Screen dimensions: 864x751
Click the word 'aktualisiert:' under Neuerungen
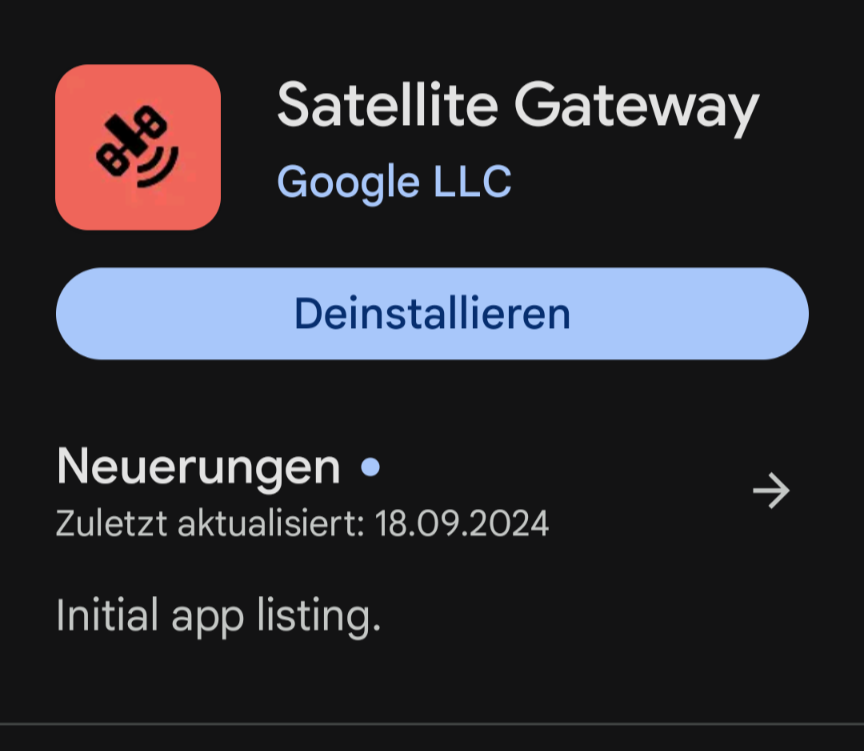[x=270, y=523]
